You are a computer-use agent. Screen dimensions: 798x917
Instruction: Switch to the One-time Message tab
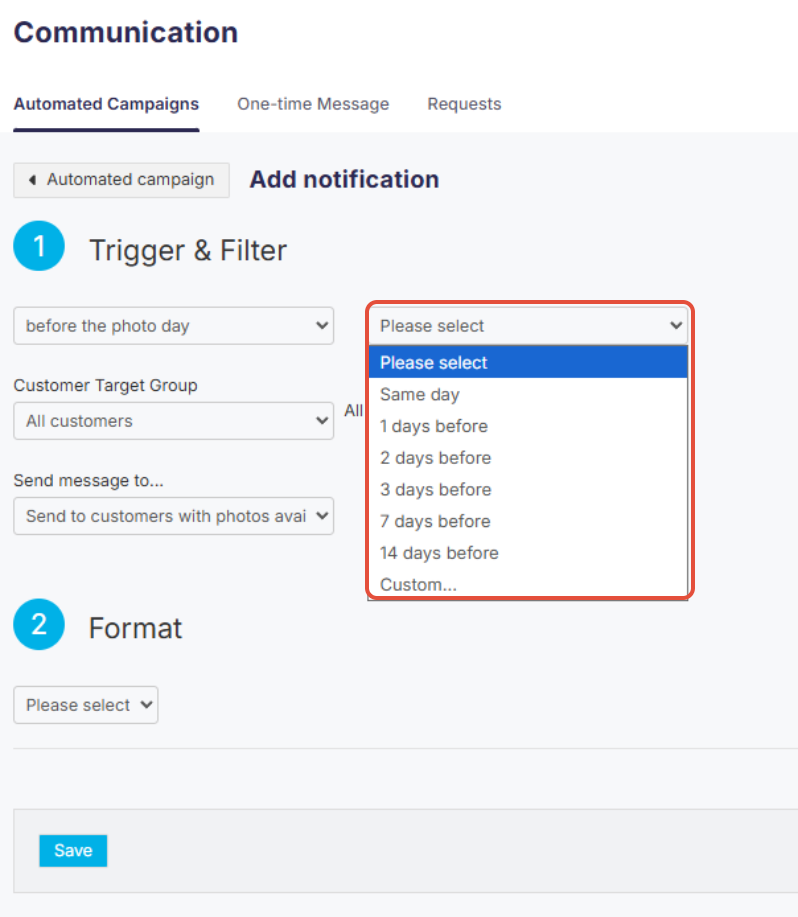pos(313,104)
